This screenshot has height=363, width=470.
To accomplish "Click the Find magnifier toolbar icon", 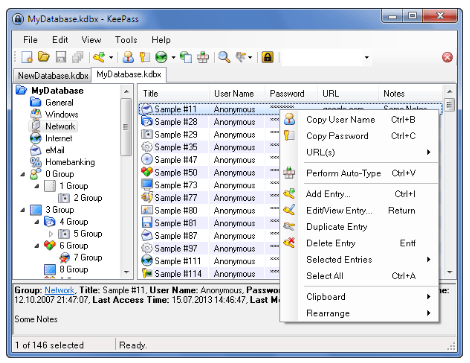I will click(224, 57).
